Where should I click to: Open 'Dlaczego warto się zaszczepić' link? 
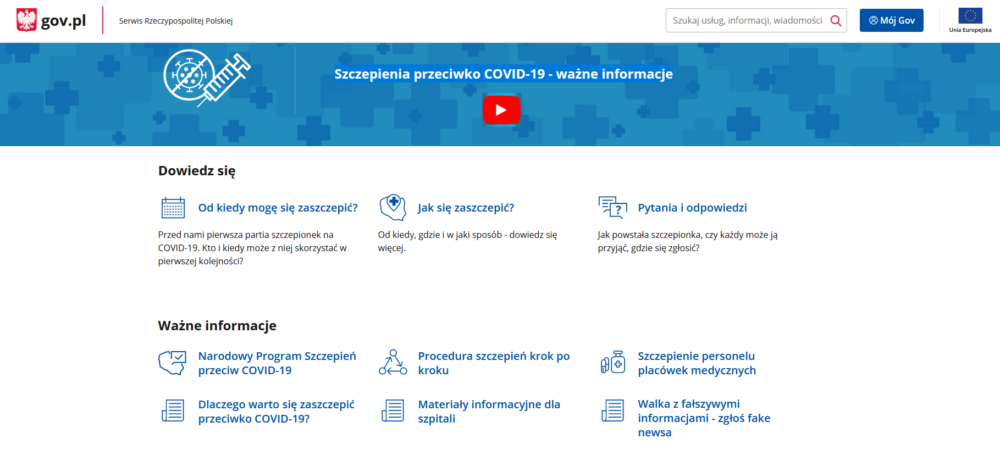[276, 411]
